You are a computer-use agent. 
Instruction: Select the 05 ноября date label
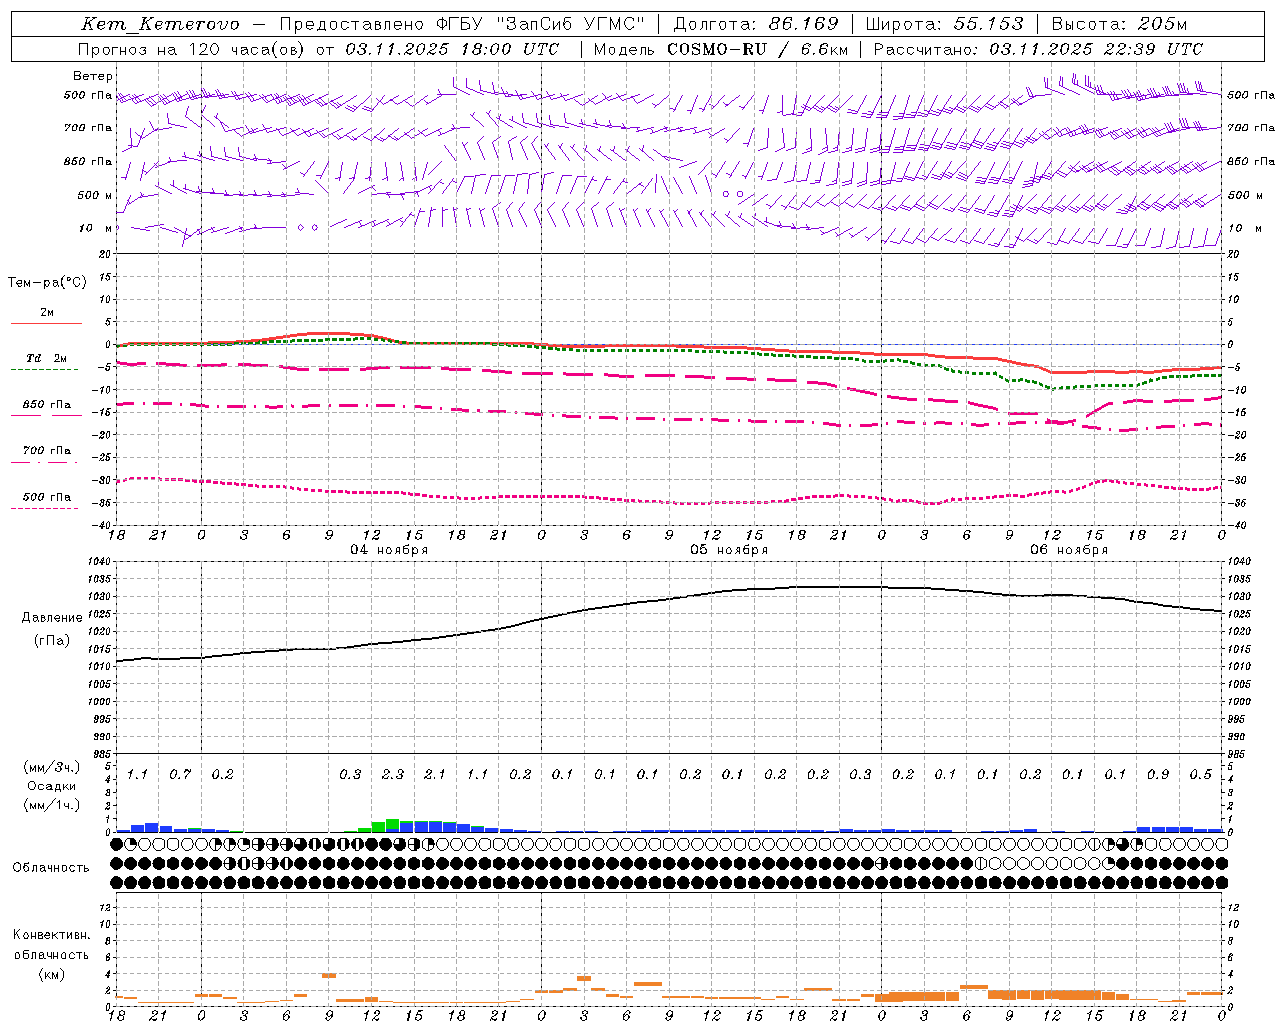[729, 550]
